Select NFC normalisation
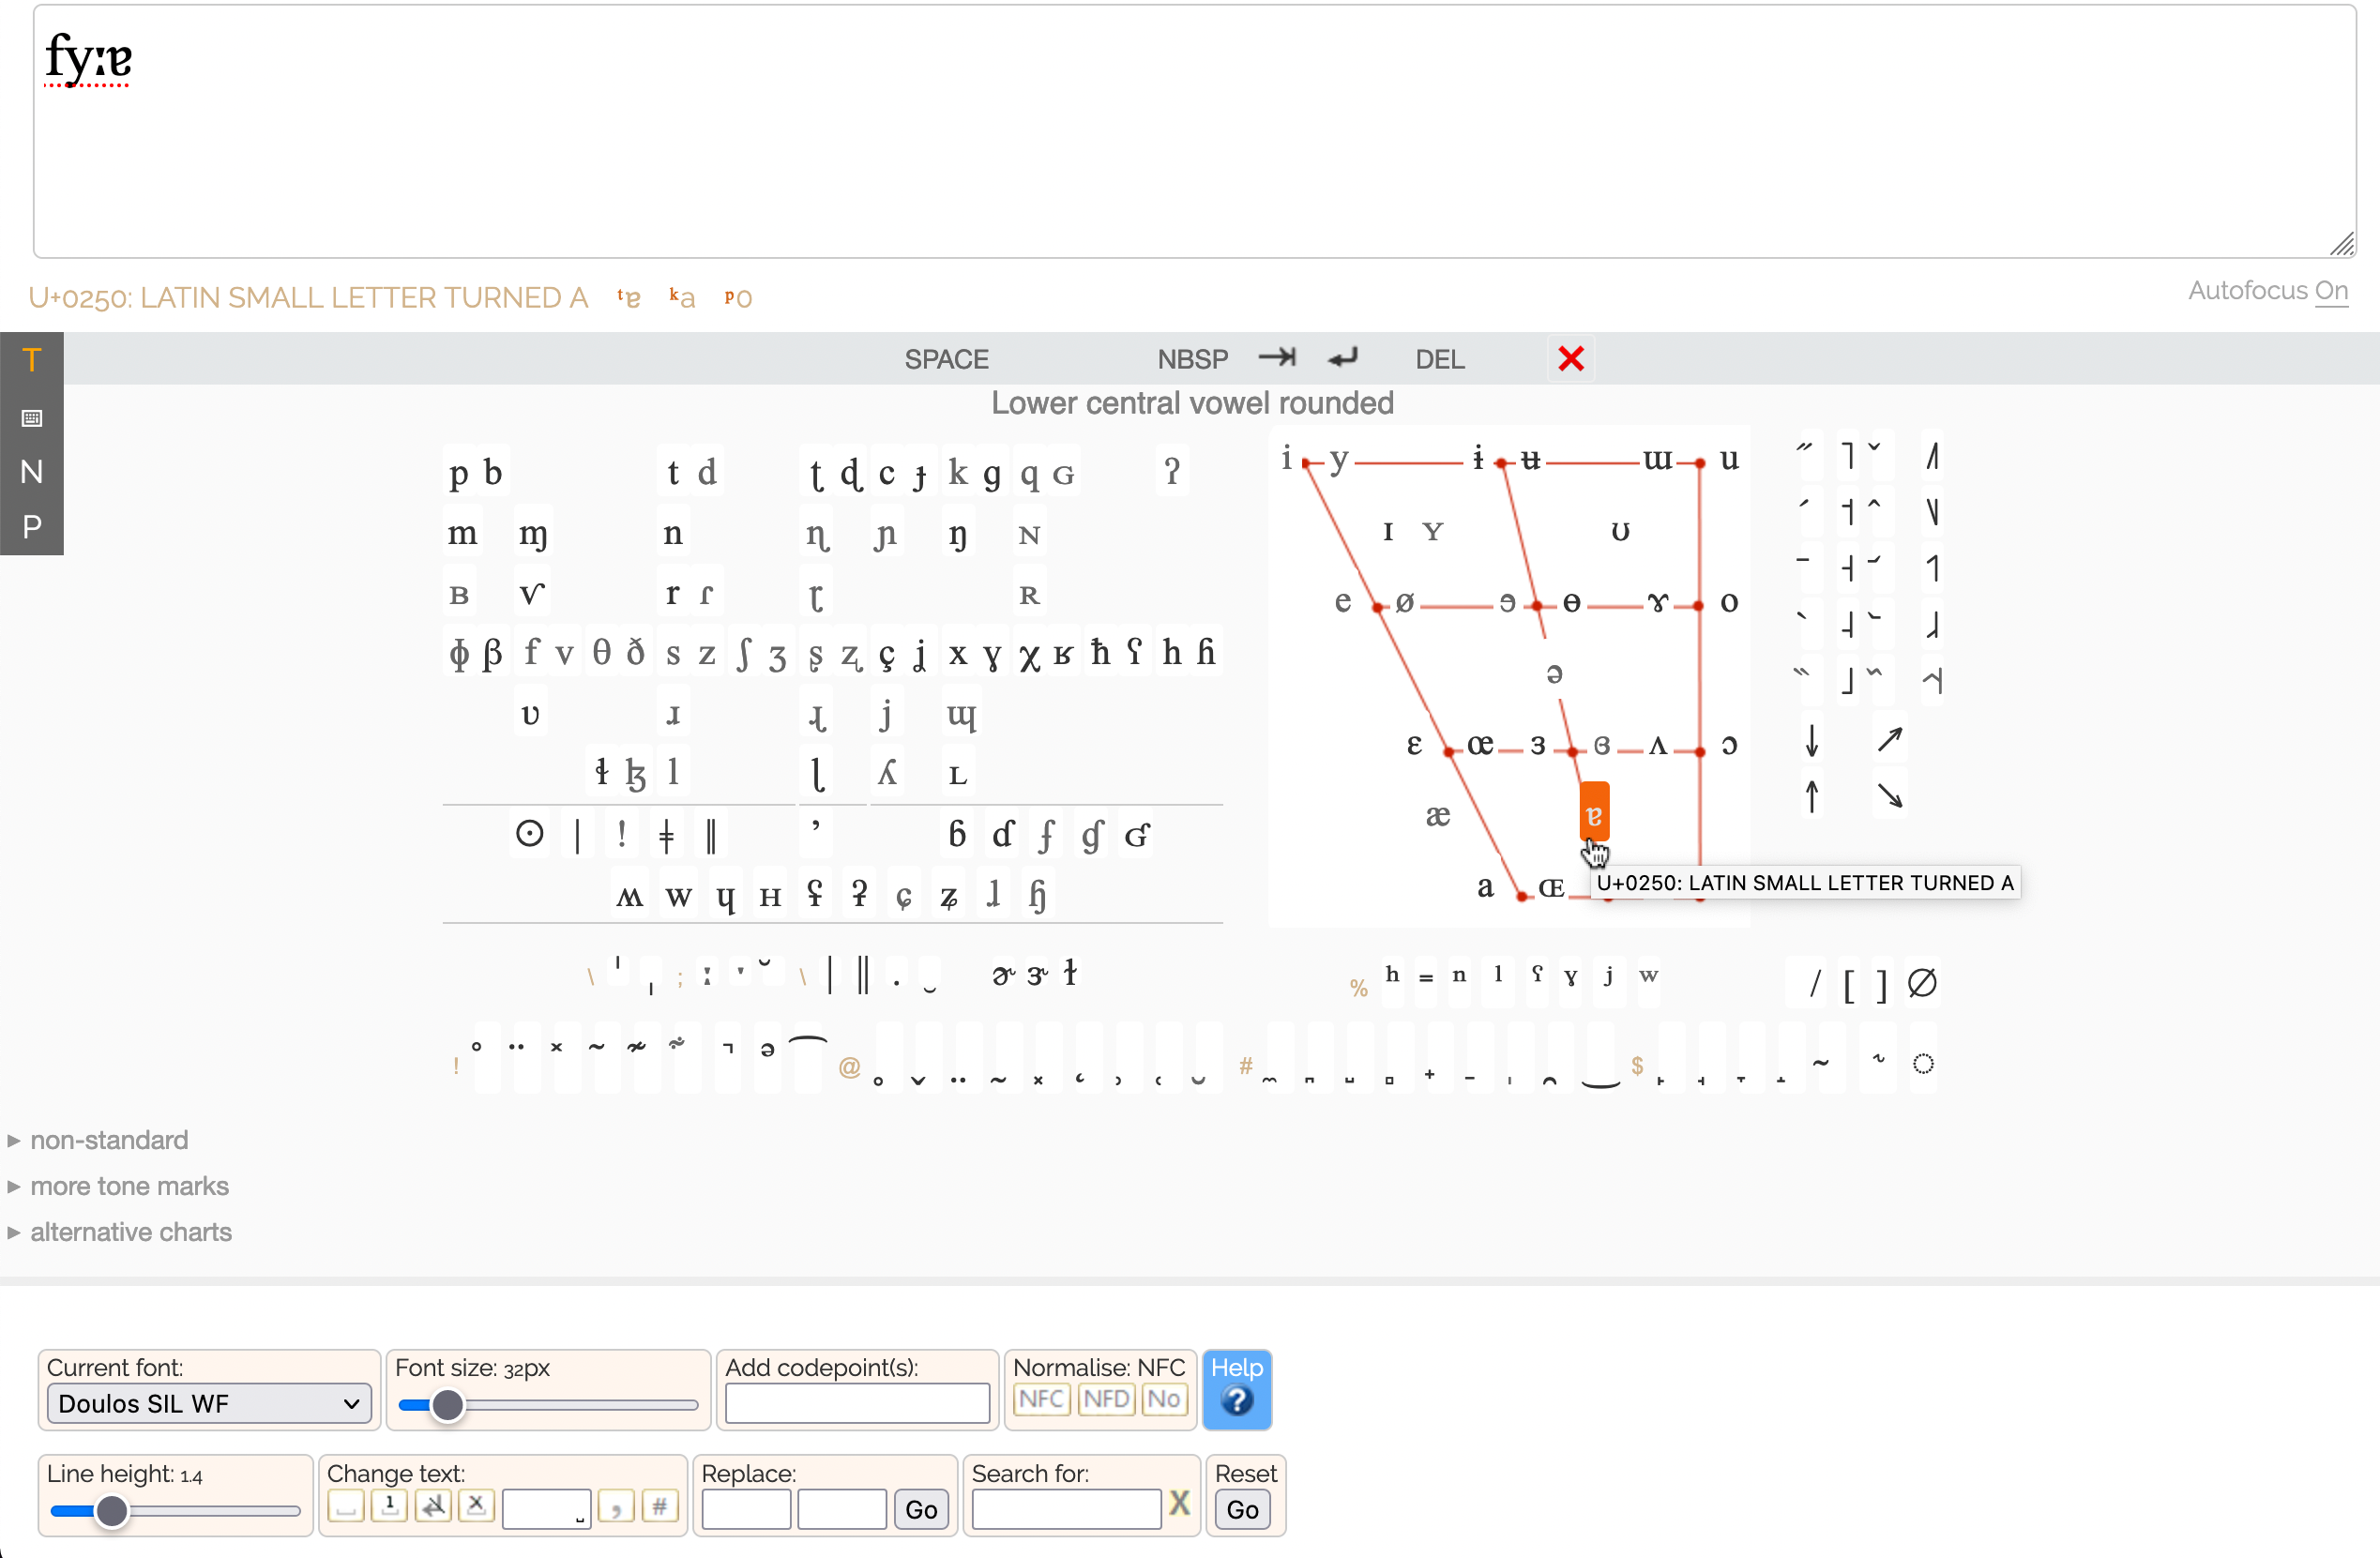This screenshot has width=2380, height=1558. pos(1041,1399)
